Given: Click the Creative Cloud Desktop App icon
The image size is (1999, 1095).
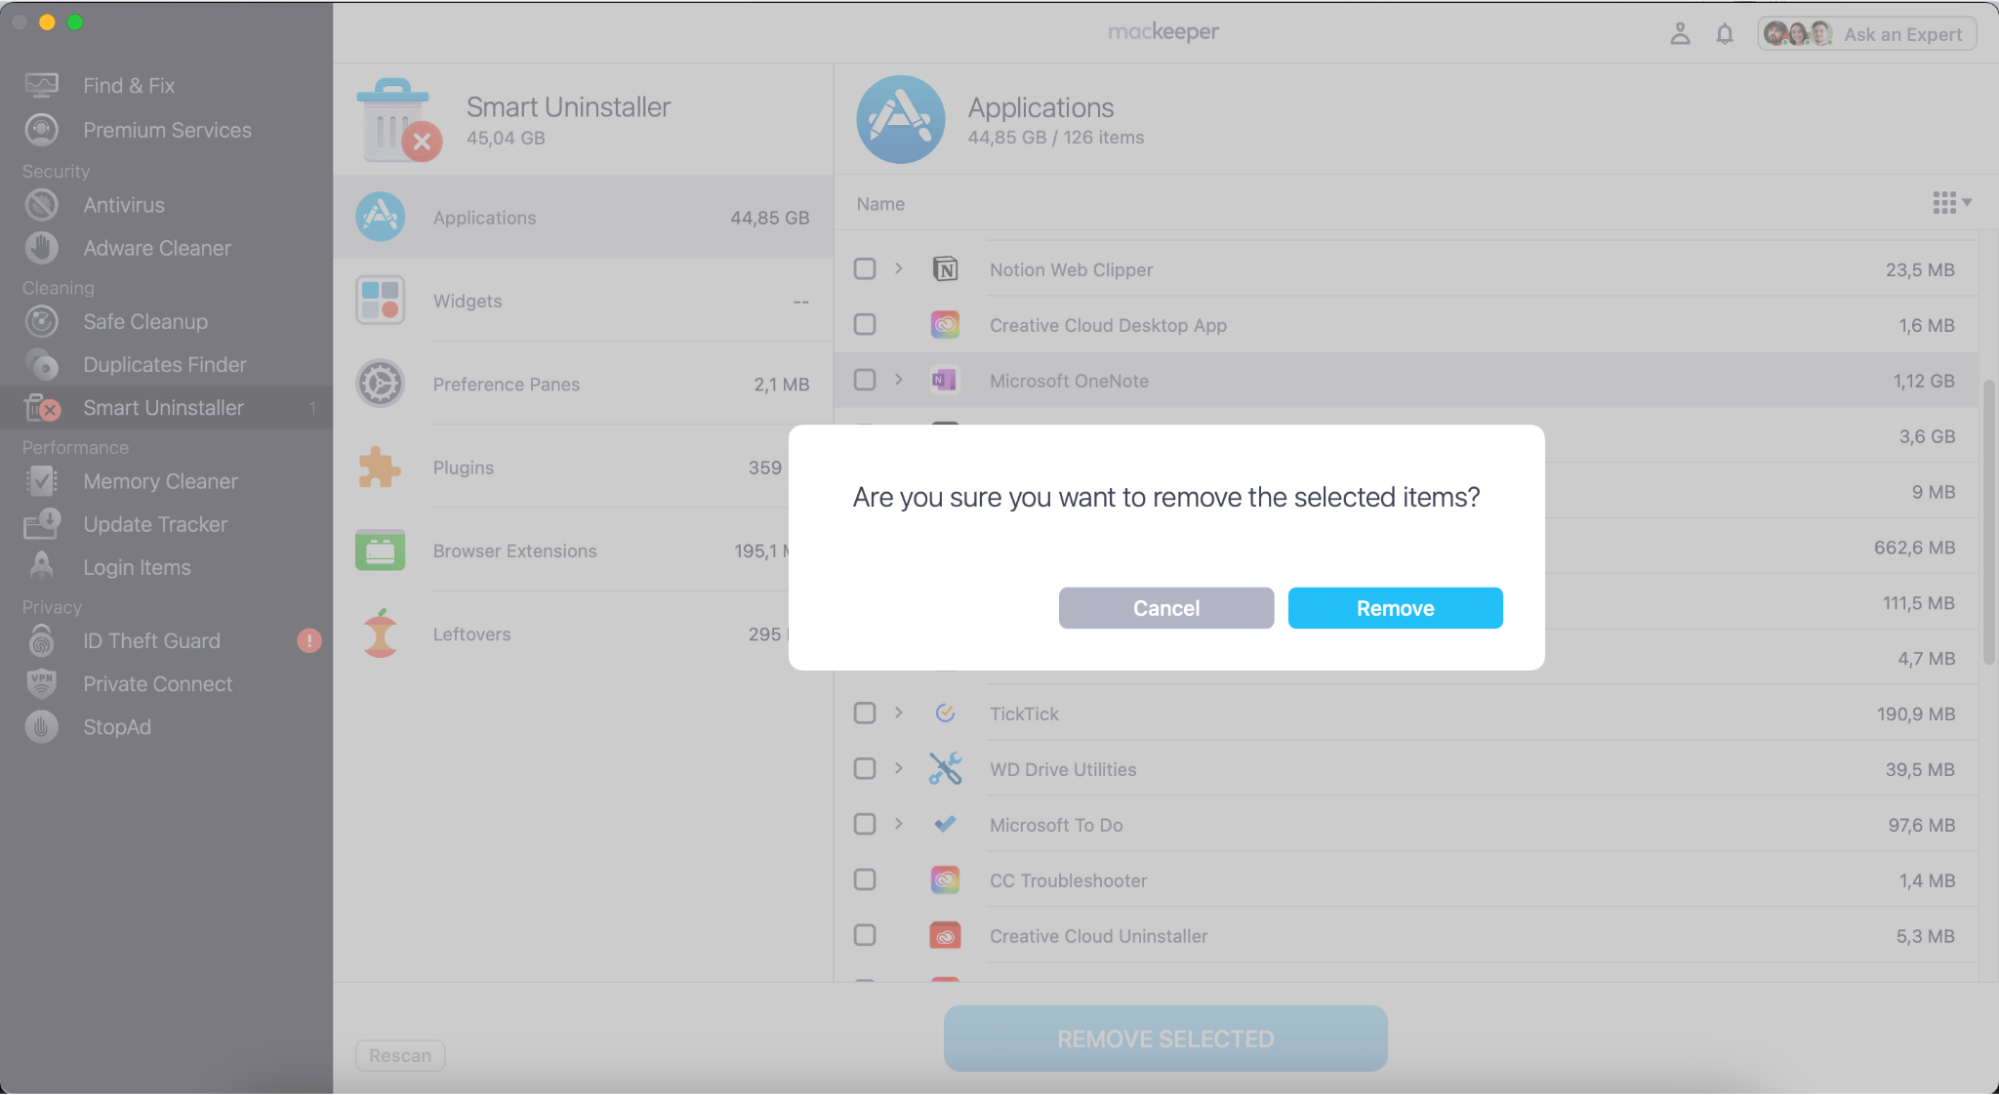Looking at the screenshot, I should (945, 325).
